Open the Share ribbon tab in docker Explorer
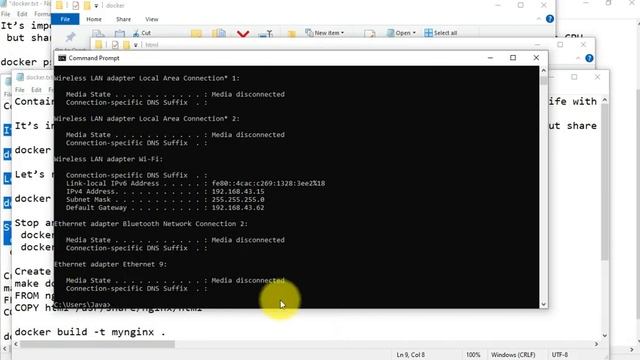This screenshot has width=640, height=360. point(123,19)
